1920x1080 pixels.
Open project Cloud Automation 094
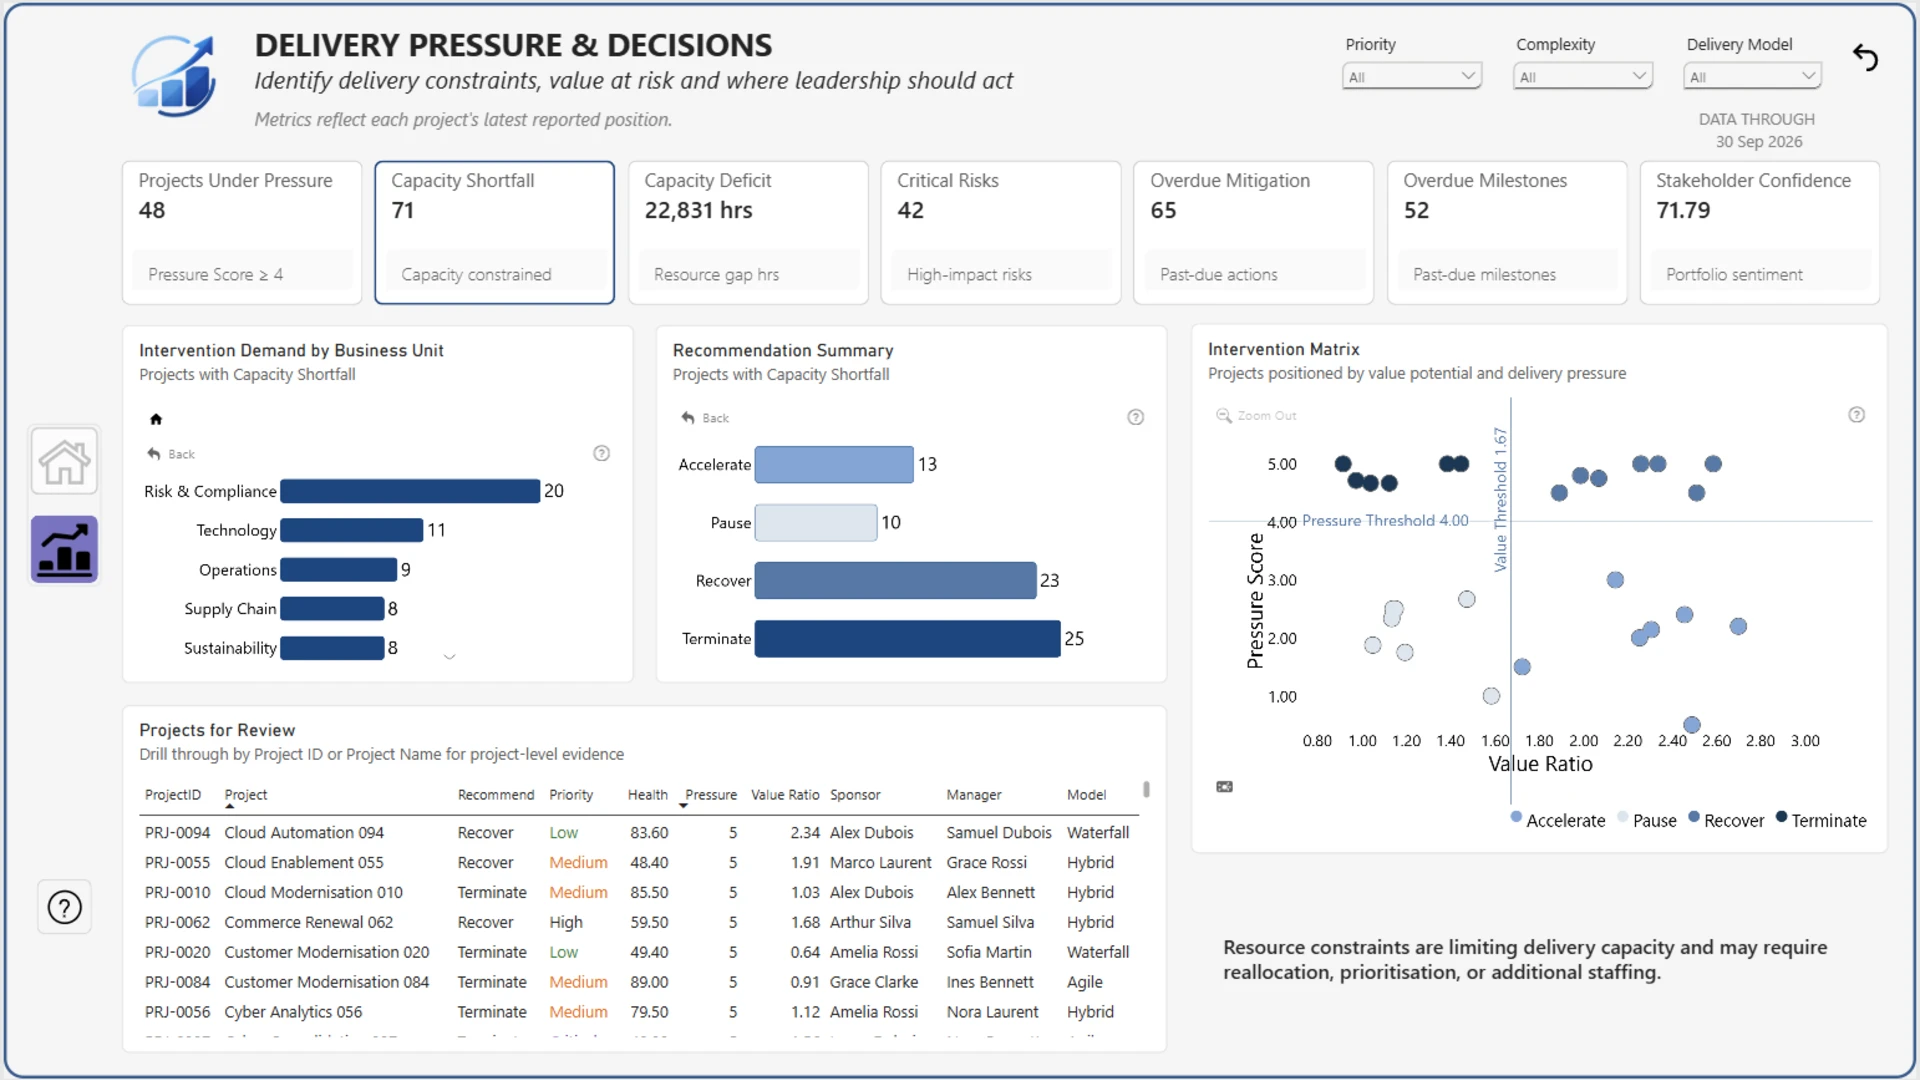tap(304, 832)
